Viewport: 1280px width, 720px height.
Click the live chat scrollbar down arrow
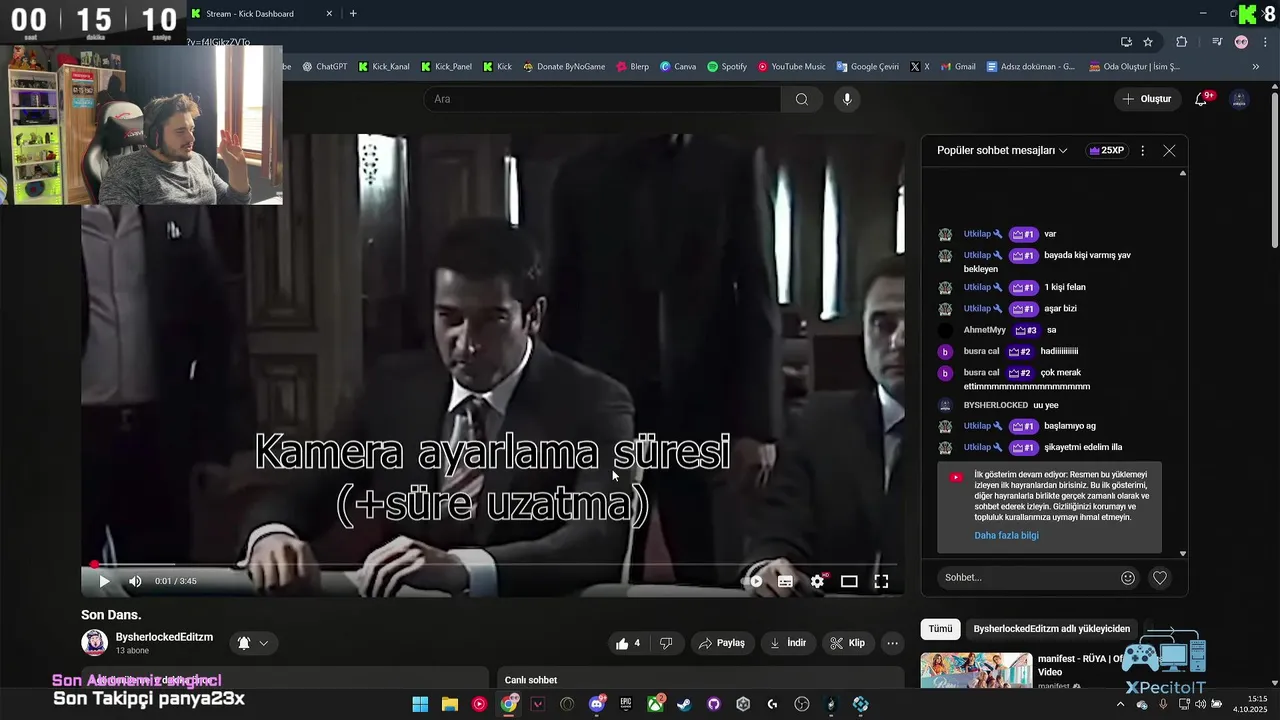pyautogui.click(x=1183, y=553)
